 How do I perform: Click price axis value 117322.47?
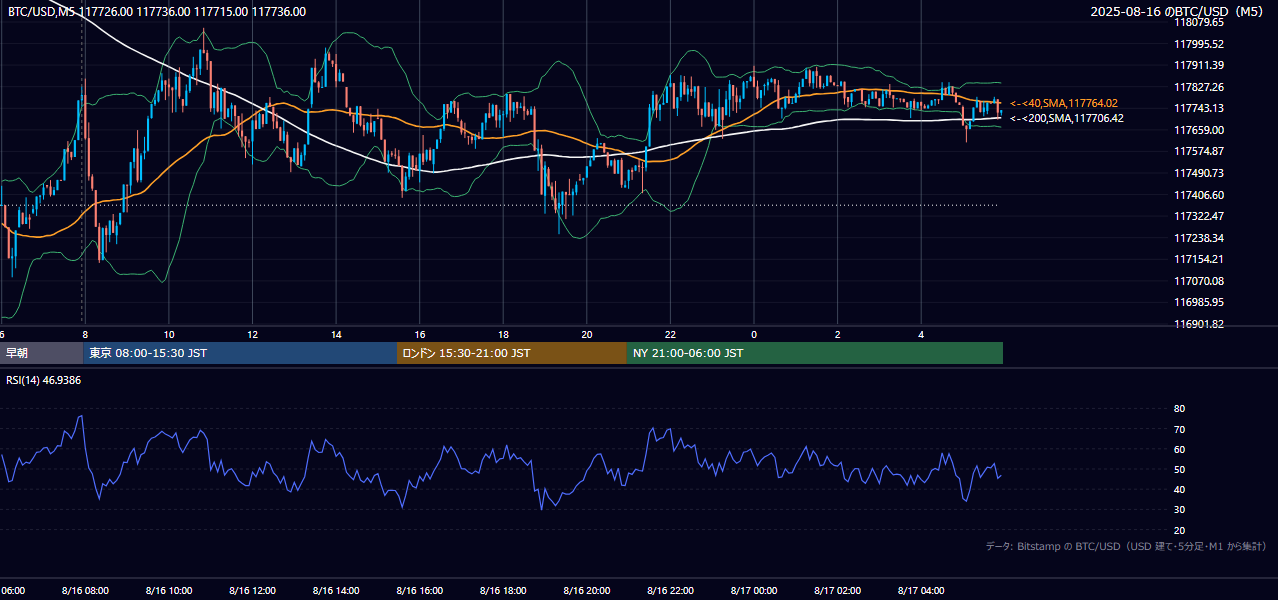[x=1198, y=216]
